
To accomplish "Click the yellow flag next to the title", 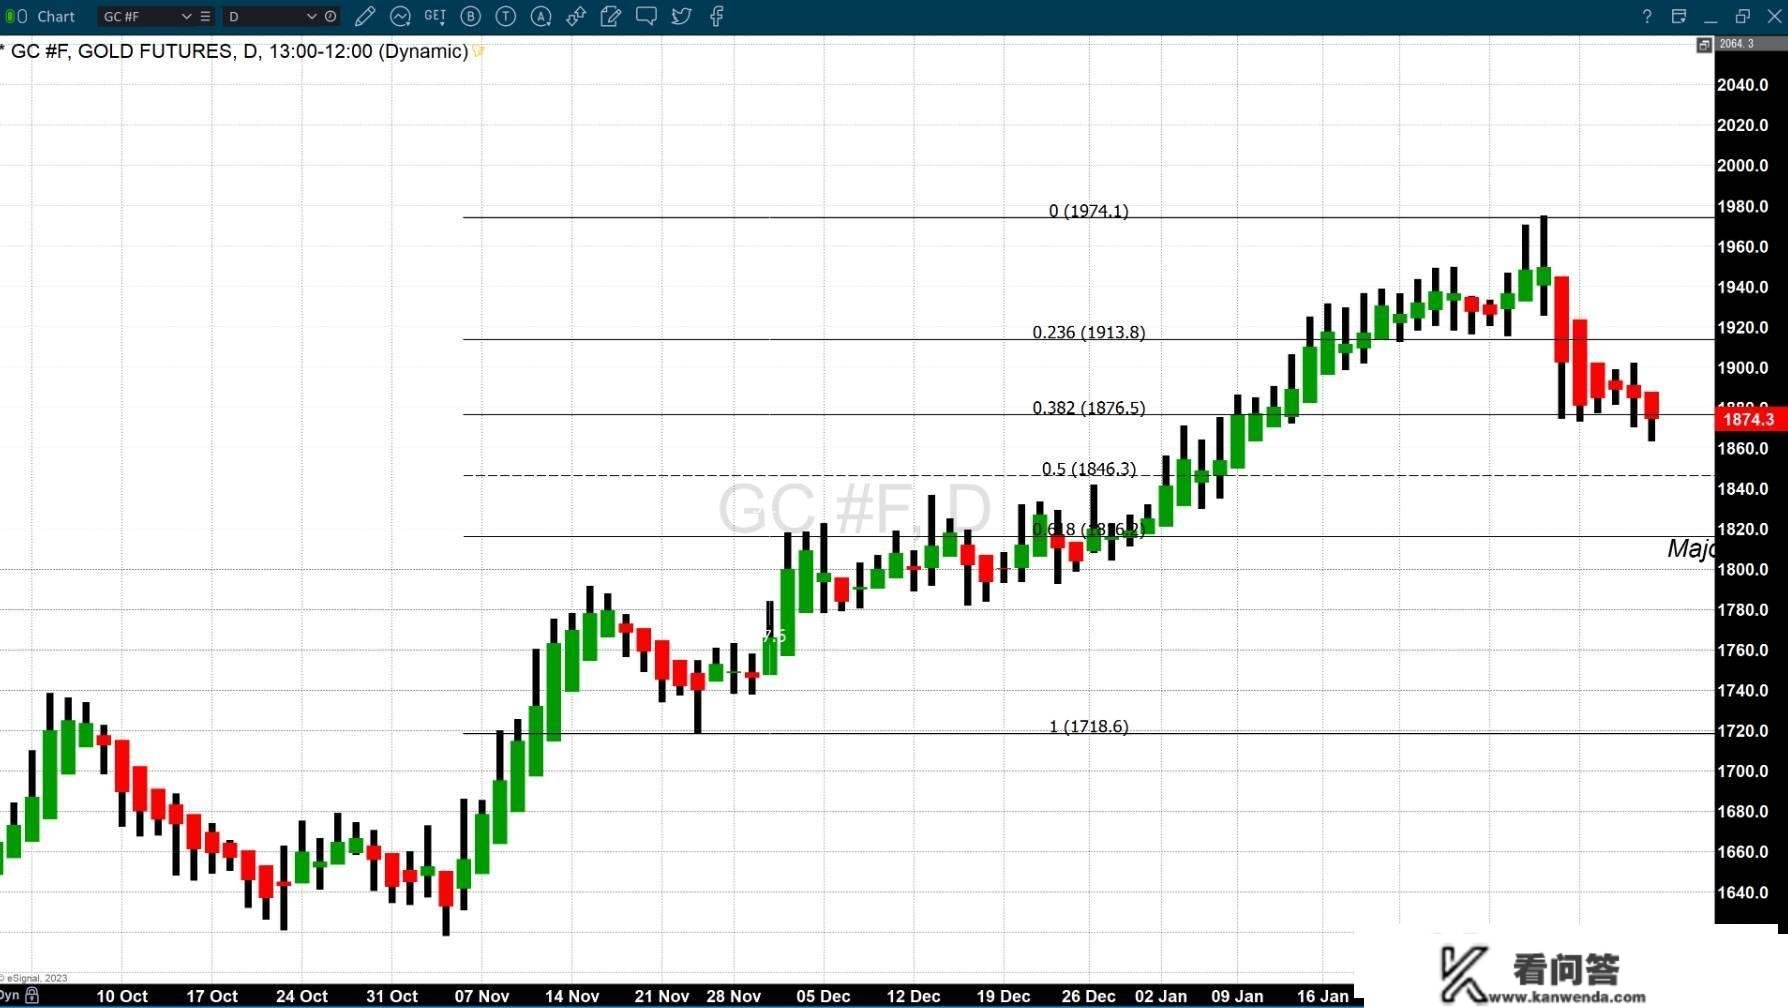I will [478, 51].
